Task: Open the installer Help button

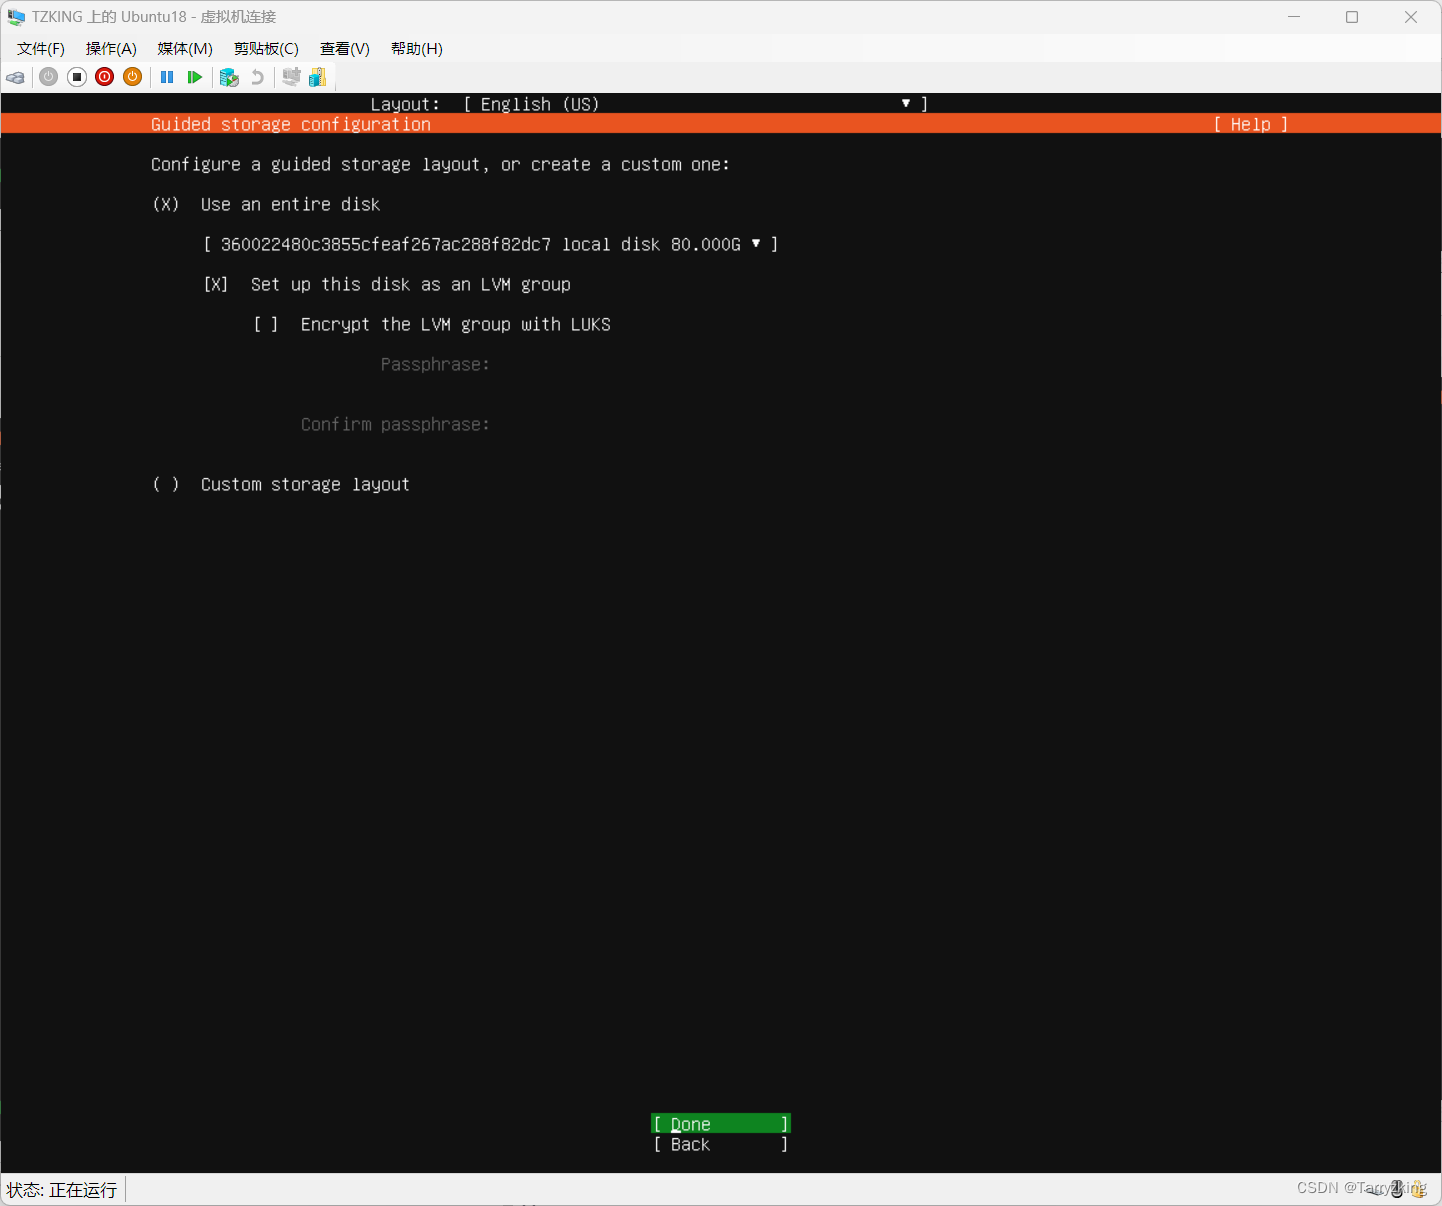Action: tap(1251, 124)
